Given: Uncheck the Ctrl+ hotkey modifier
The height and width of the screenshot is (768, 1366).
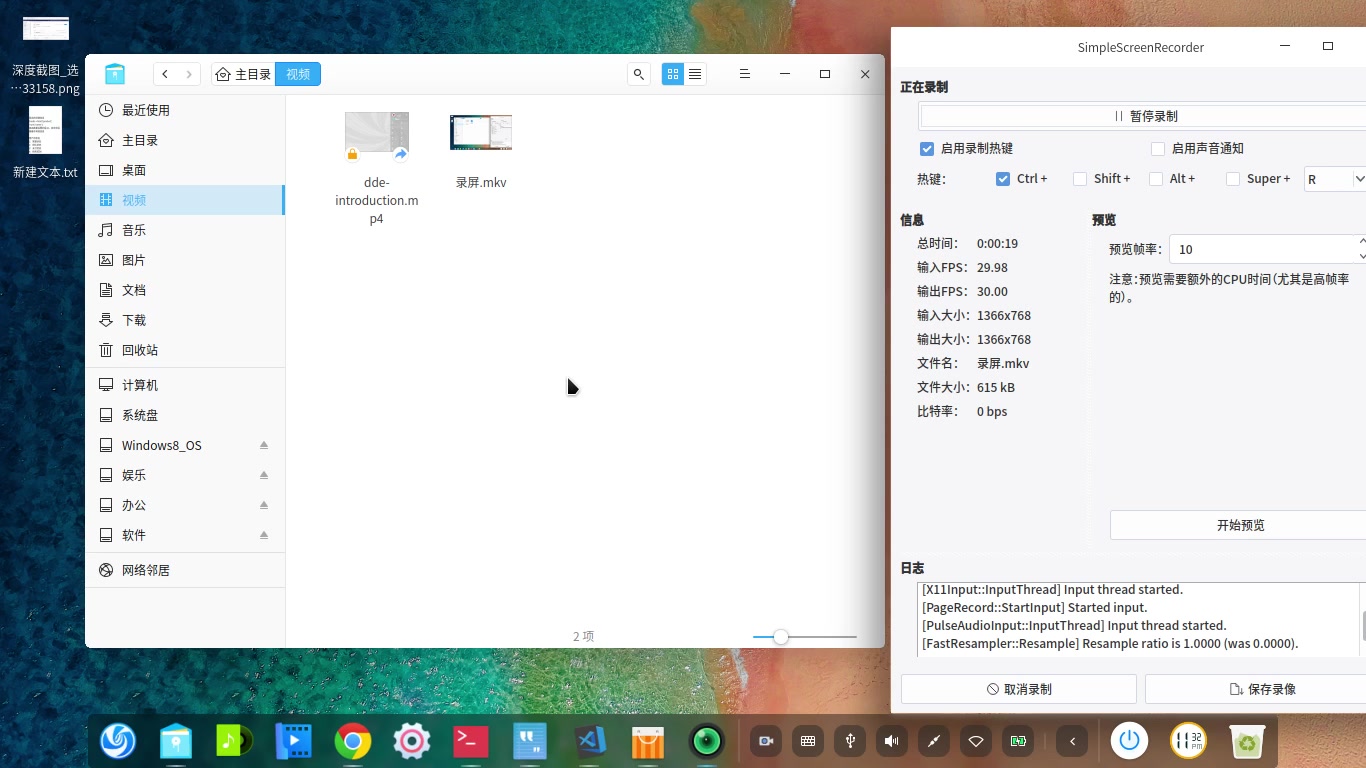Looking at the screenshot, I should tap(1002, 178).
